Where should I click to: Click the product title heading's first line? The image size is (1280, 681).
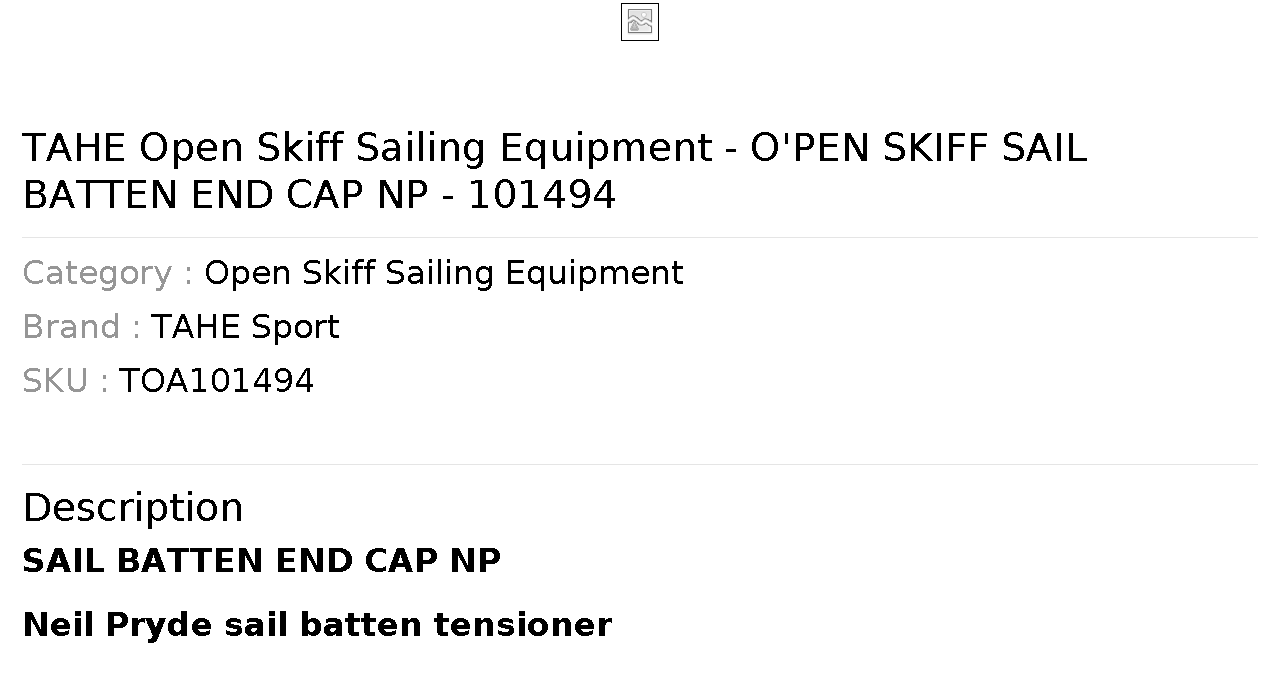(554, 148)
